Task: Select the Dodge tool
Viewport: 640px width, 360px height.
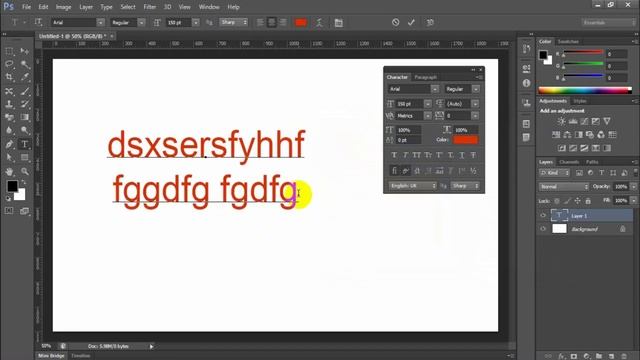Action: (24, 131)
